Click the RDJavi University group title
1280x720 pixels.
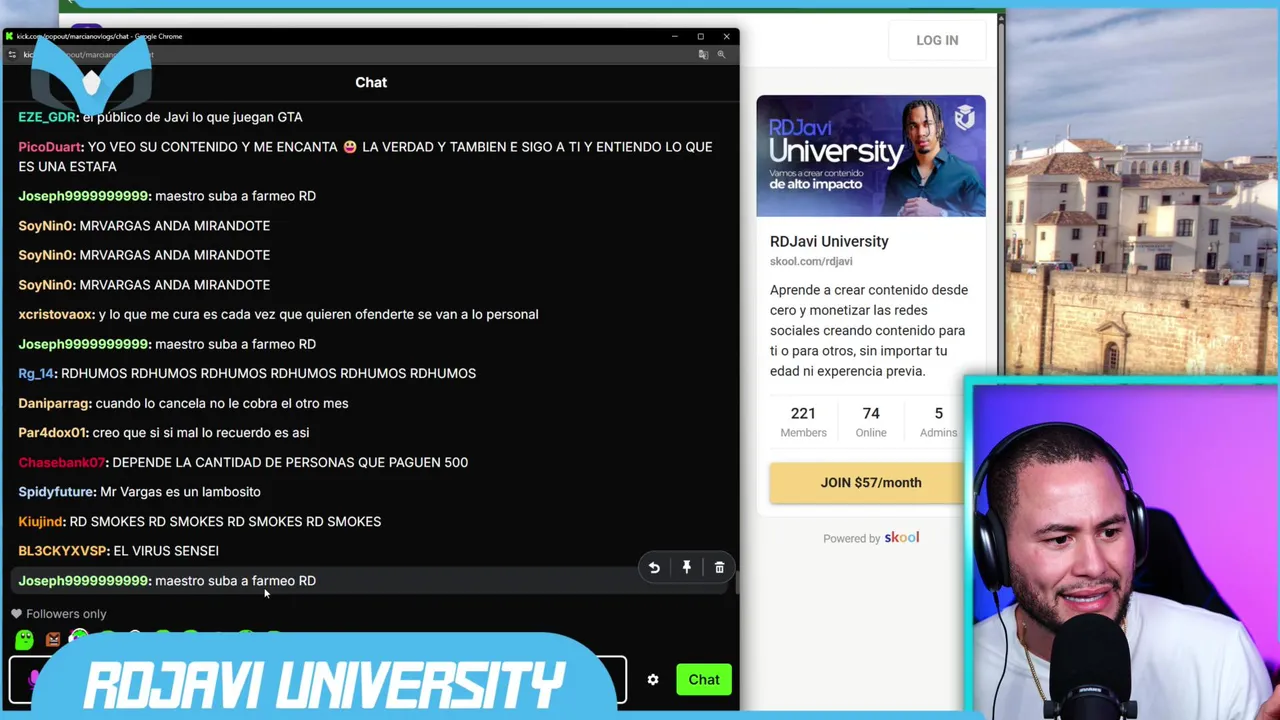click(x=829, y=241)
